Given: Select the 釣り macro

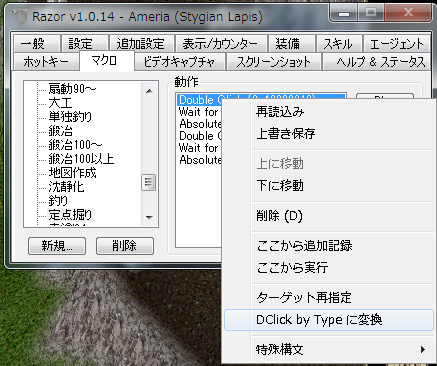Looking at the screenshot, I should click(58, 201).
